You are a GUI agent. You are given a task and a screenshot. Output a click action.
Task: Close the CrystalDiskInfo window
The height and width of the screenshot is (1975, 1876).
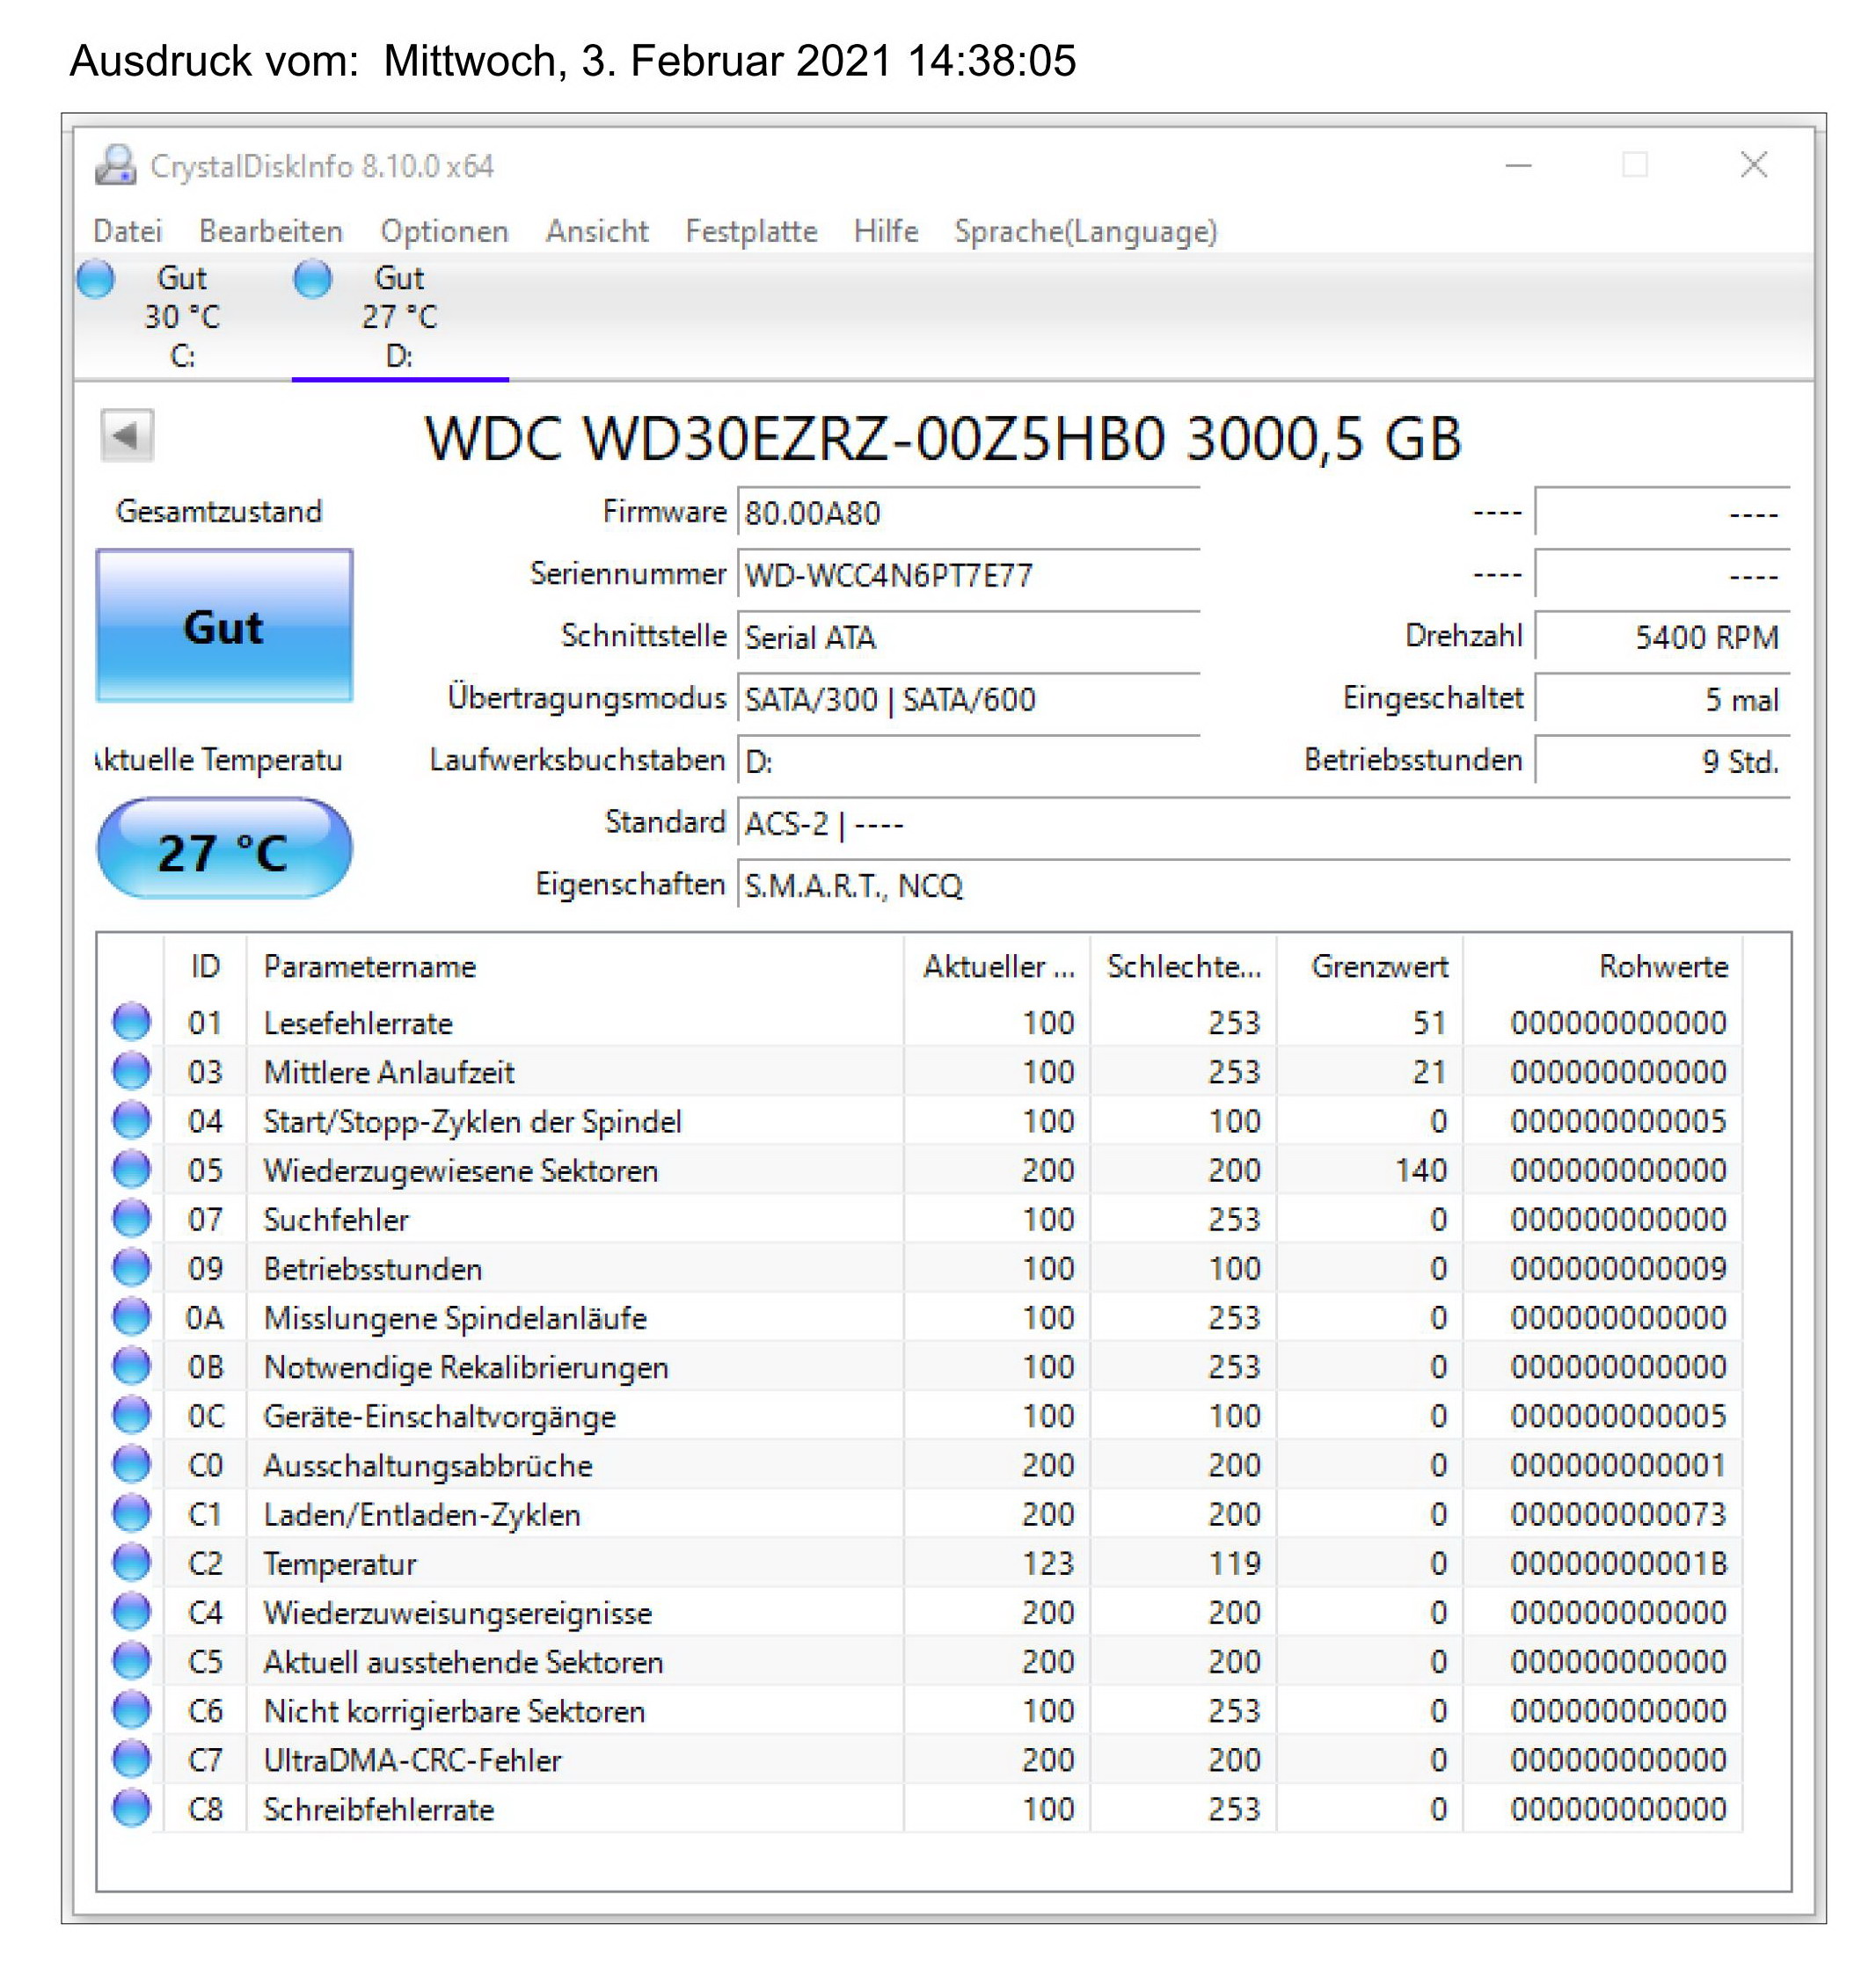point(1754,165)
